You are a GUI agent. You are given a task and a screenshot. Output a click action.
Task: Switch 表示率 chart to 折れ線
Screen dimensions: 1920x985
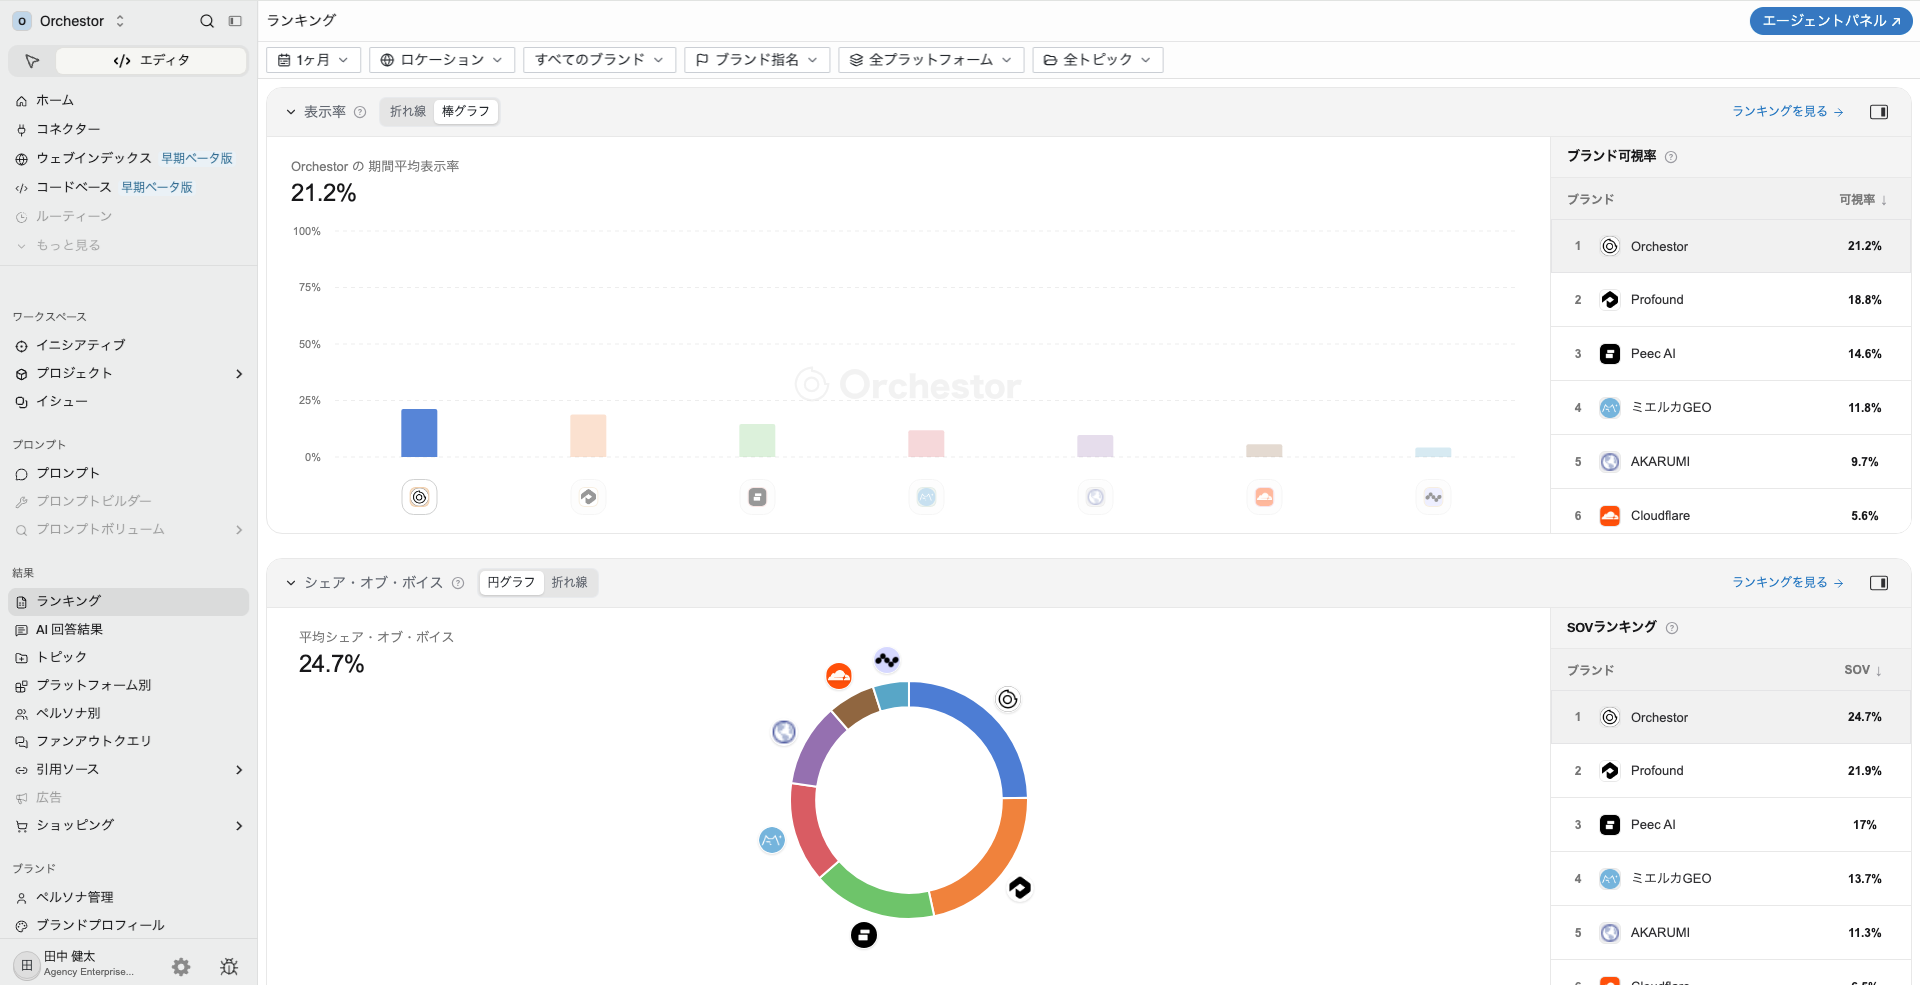point(407,112)
